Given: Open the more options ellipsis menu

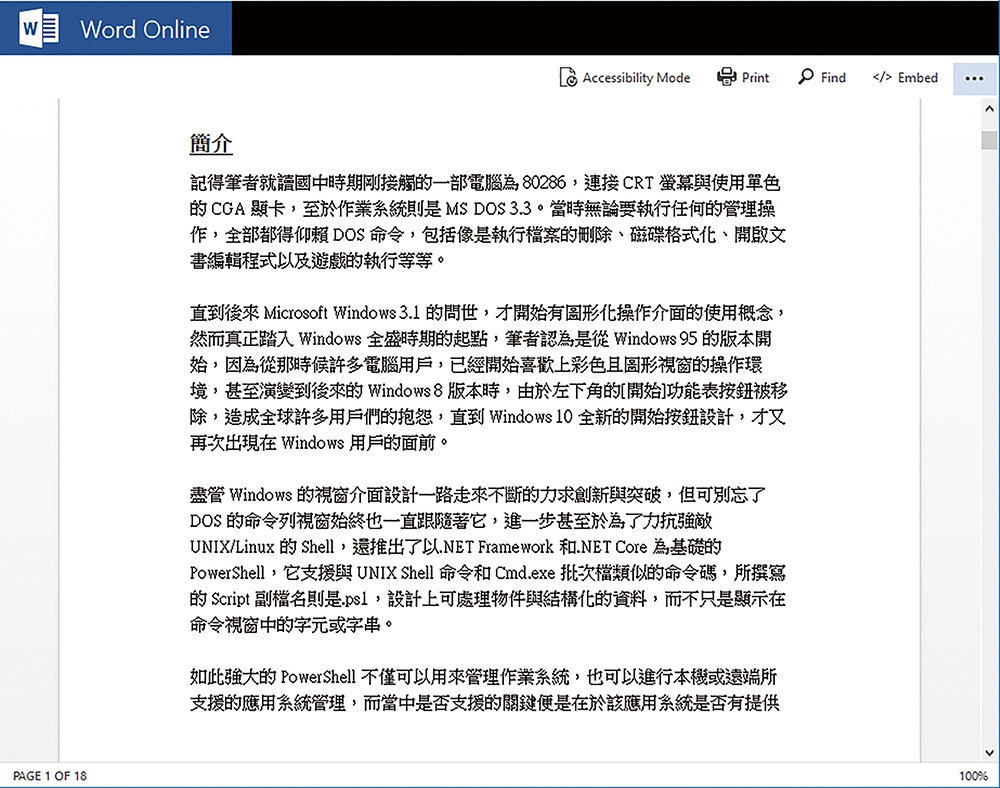Looking at the screenshot, I should [974, 78].
